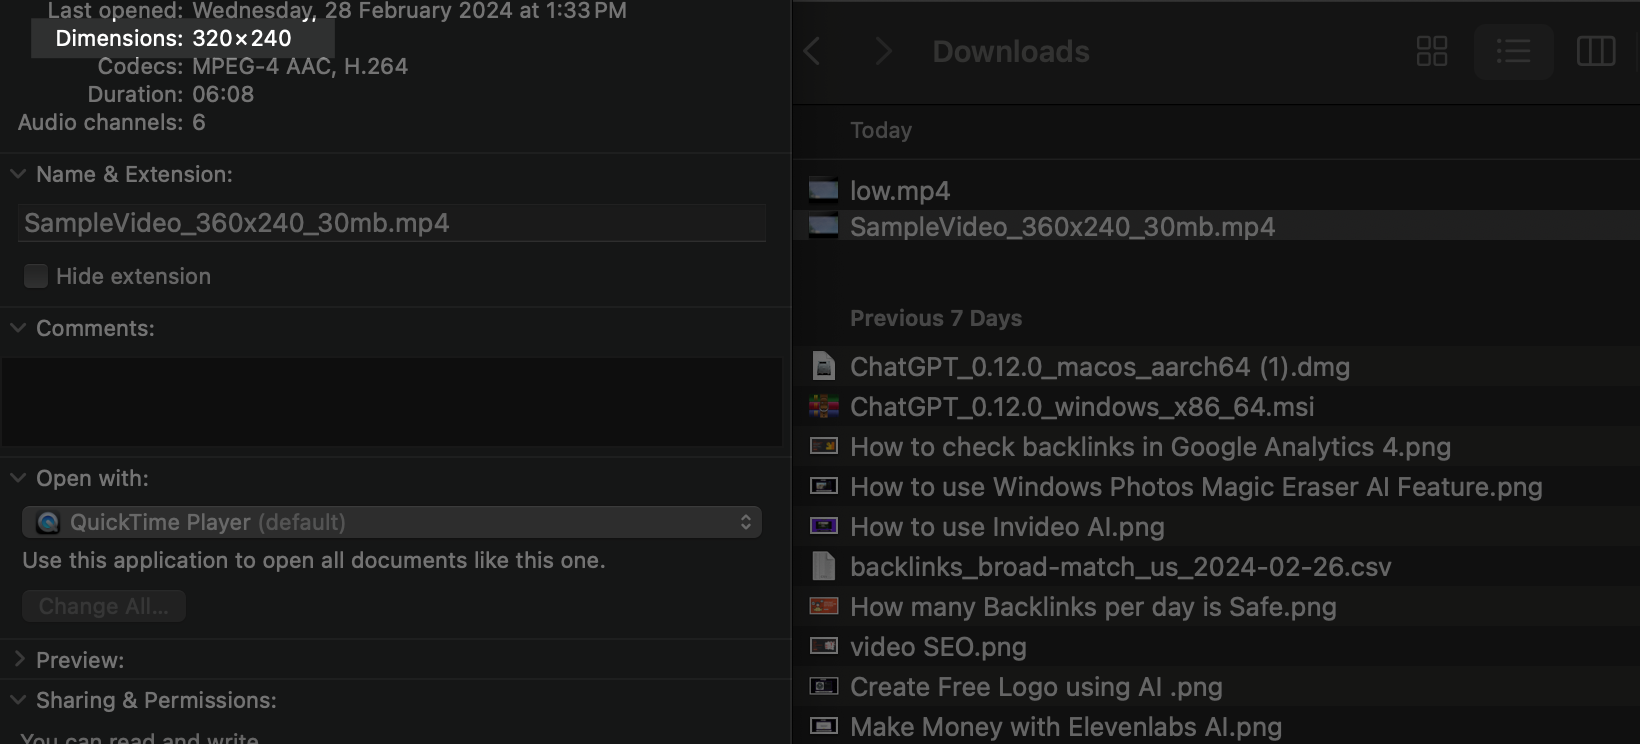The width and height of the screenshot is (1640, 744).
Task: Select video SEO.png in file list
Action: click(937, 647)
